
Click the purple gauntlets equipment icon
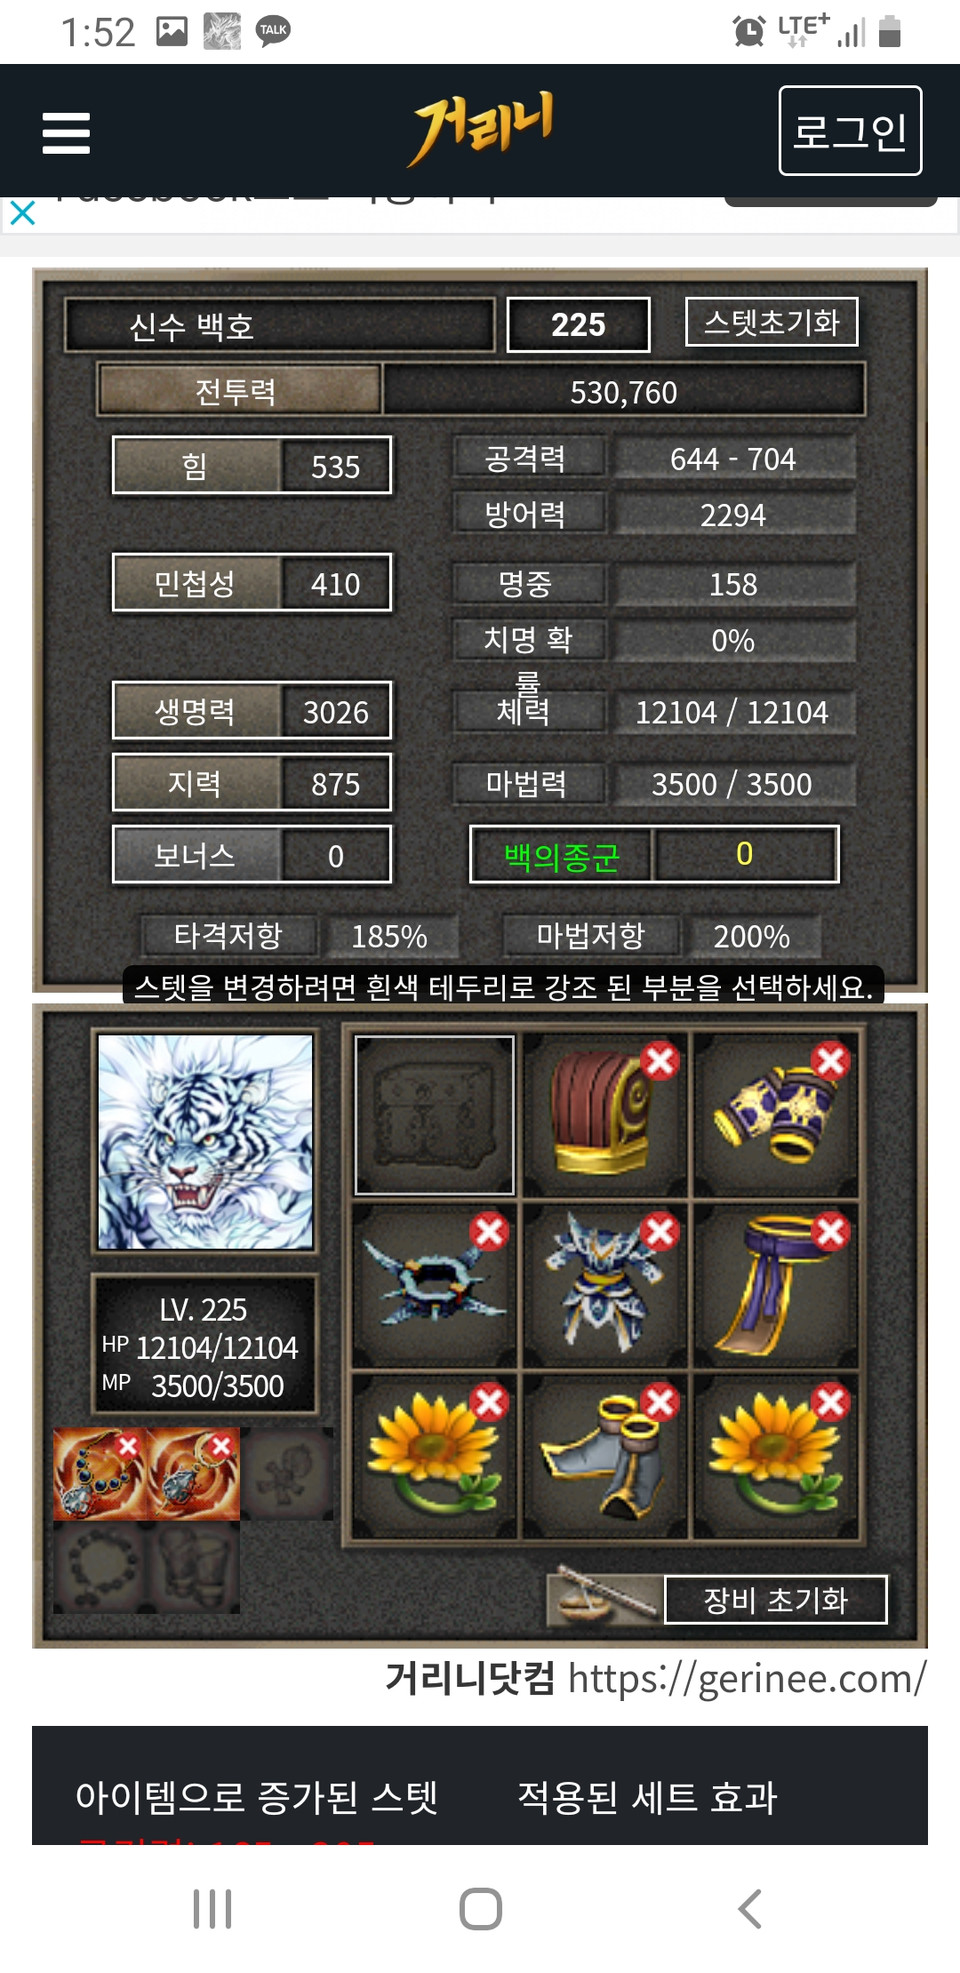[776, 1115]
